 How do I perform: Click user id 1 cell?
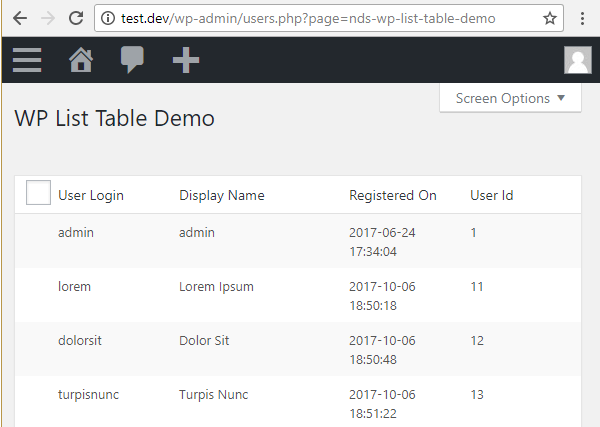click(x=473, y=233)
